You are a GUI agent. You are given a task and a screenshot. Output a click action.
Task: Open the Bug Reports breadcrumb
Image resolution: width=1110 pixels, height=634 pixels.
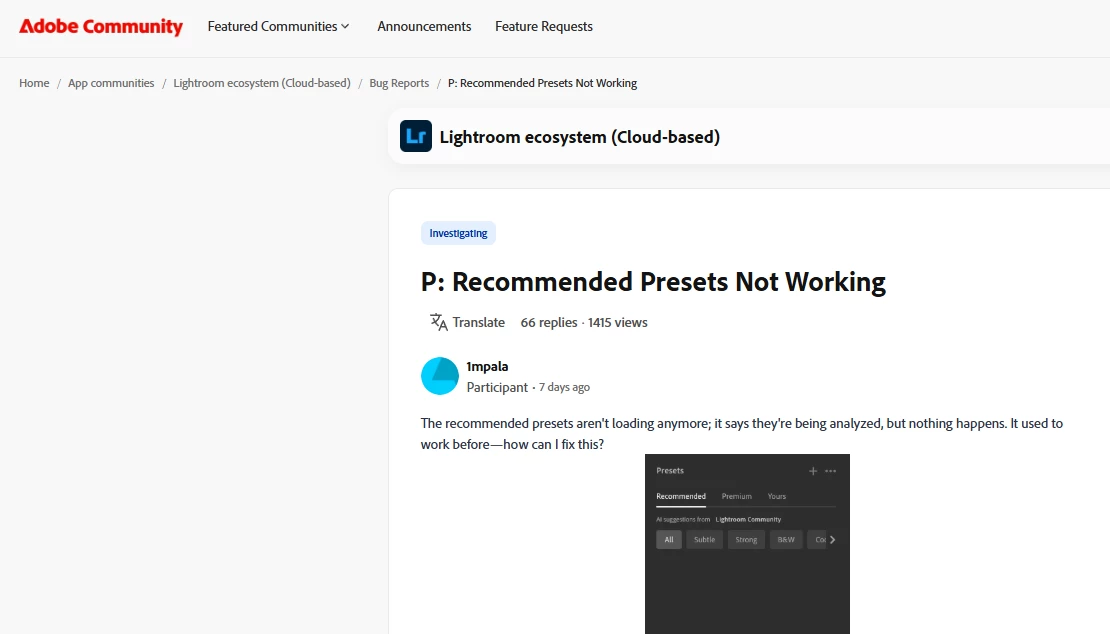tap(399, 83)
